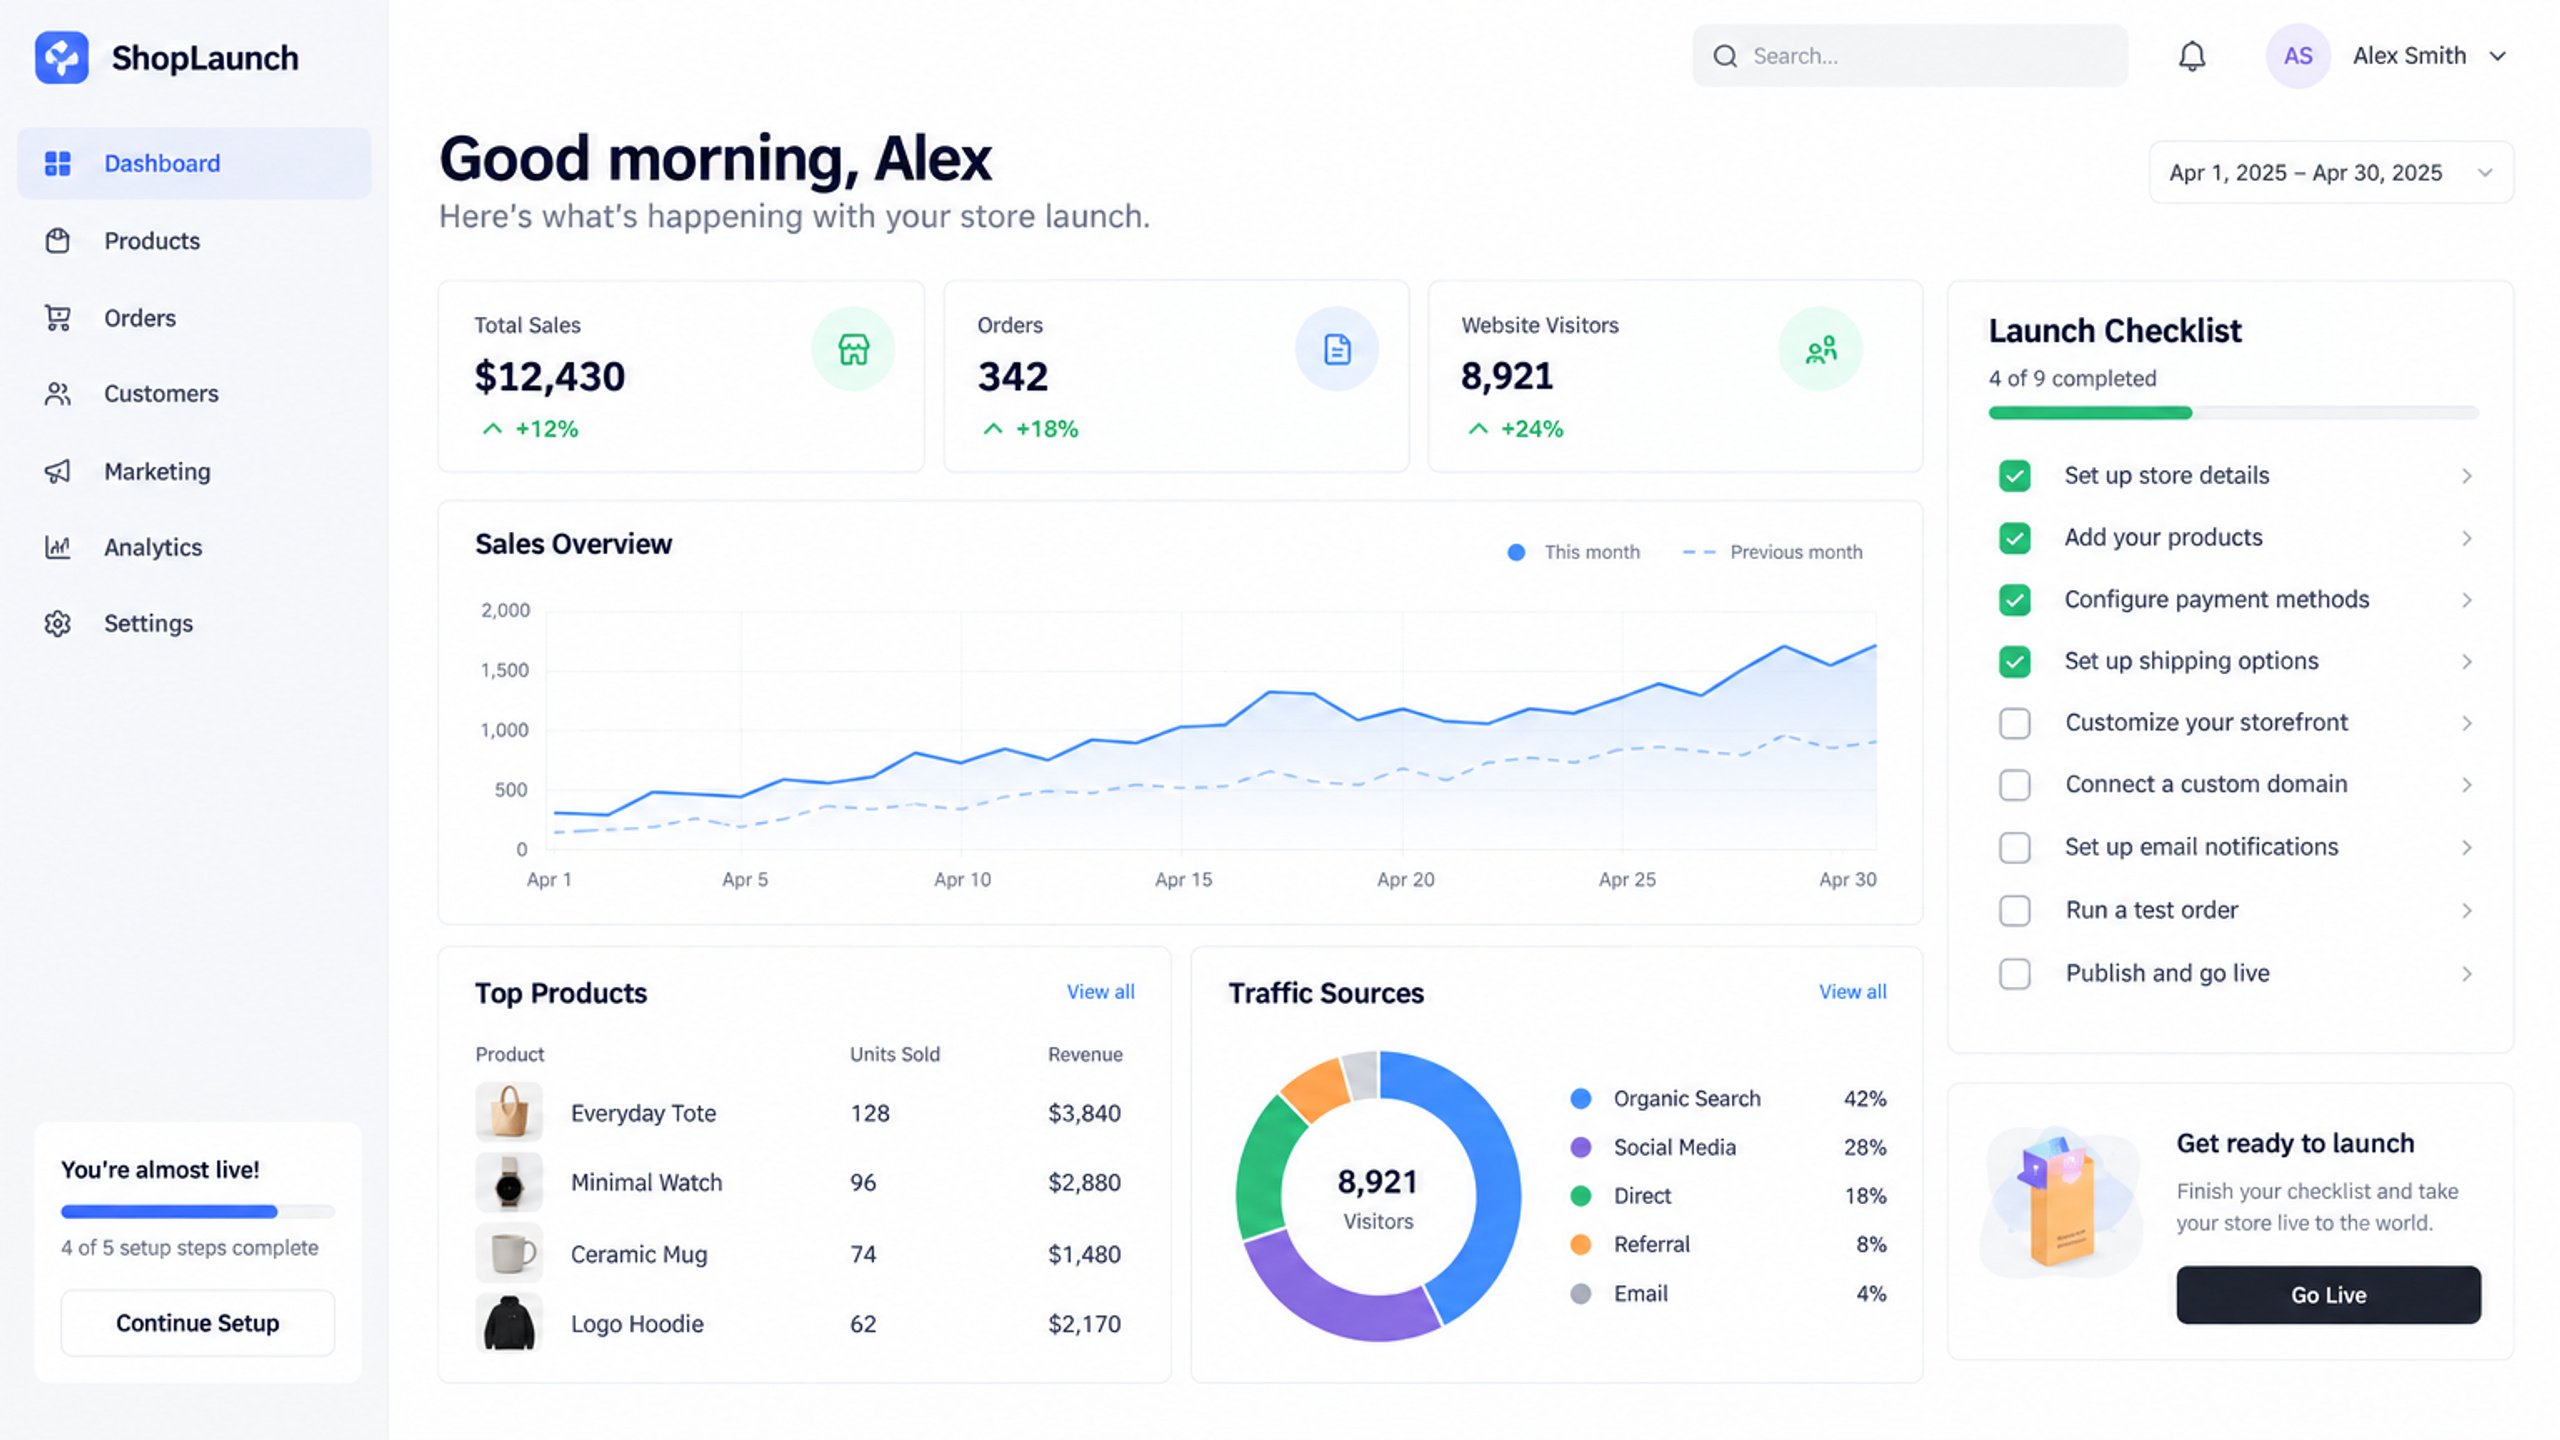Expand the Set up shipping options chevron
Screen dimensions: 2560x1440
pos(2467,662)
